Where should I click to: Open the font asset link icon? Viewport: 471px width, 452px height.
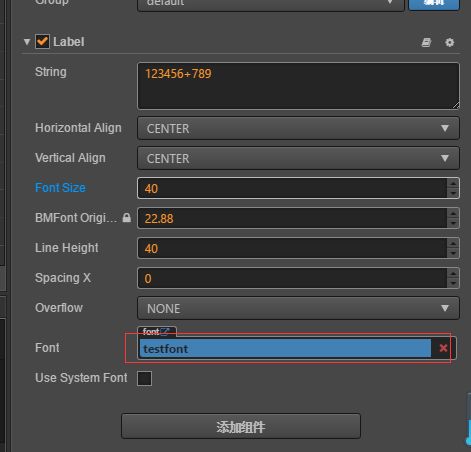[165, 331]
